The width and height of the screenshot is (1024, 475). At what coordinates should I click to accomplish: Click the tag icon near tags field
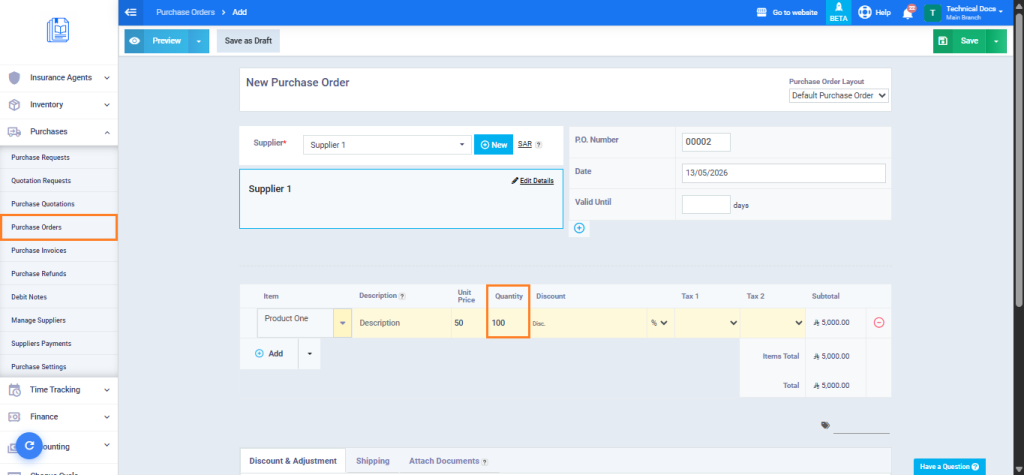point(825,425)
